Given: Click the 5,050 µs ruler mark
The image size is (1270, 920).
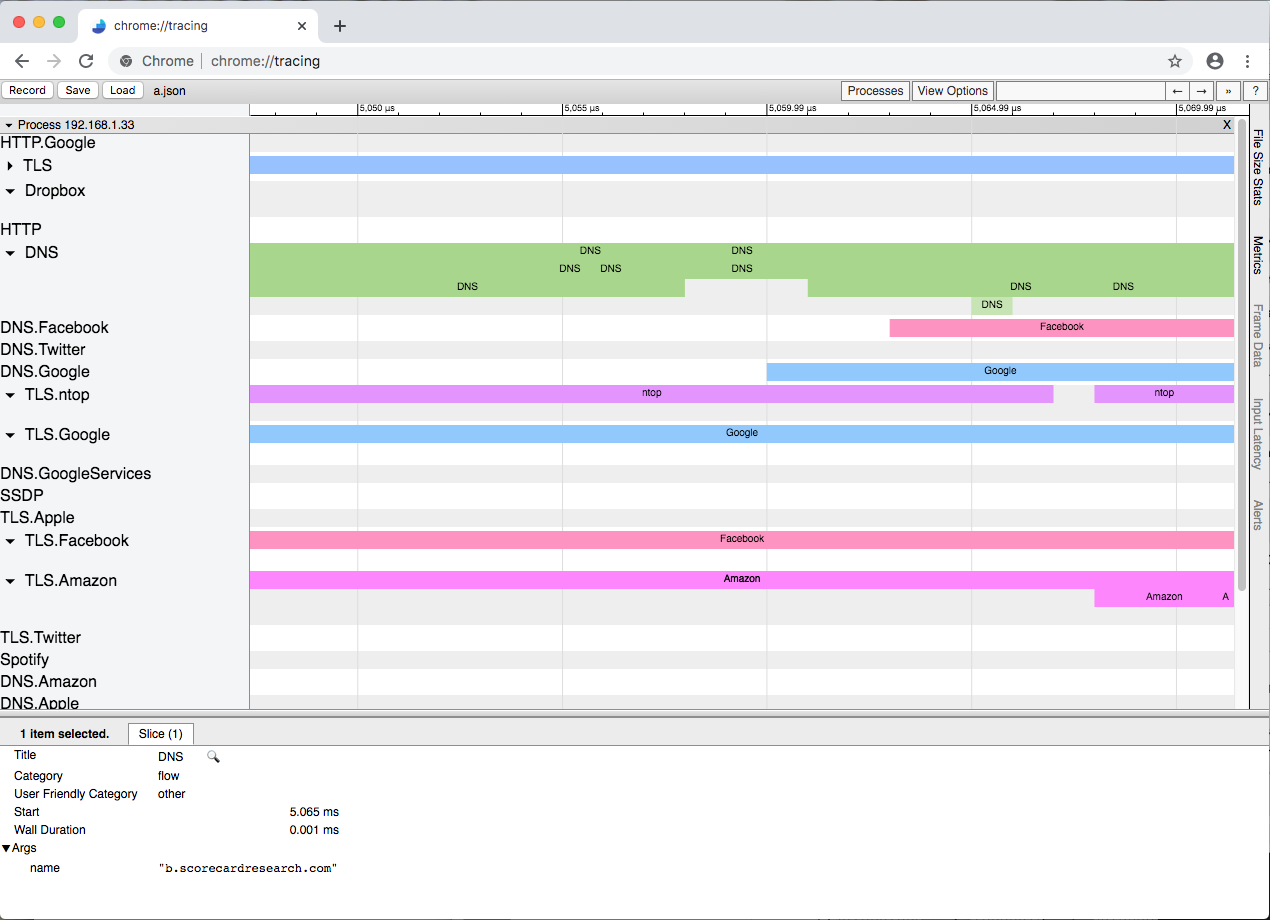Looking at the screenshot, I should pyautogui.click(x=376, y=108).
